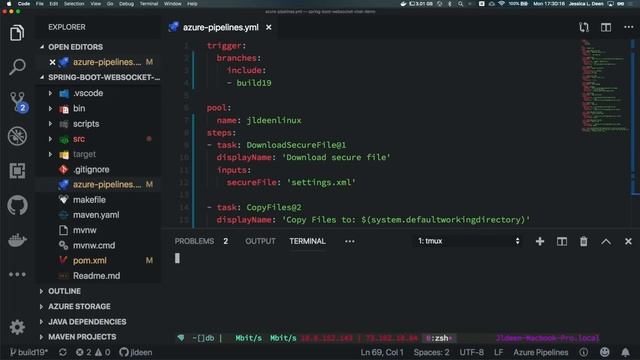This screenshot has width=640, height=360.
Task: Open notifications bell in status bar
Action: (625, 352)
